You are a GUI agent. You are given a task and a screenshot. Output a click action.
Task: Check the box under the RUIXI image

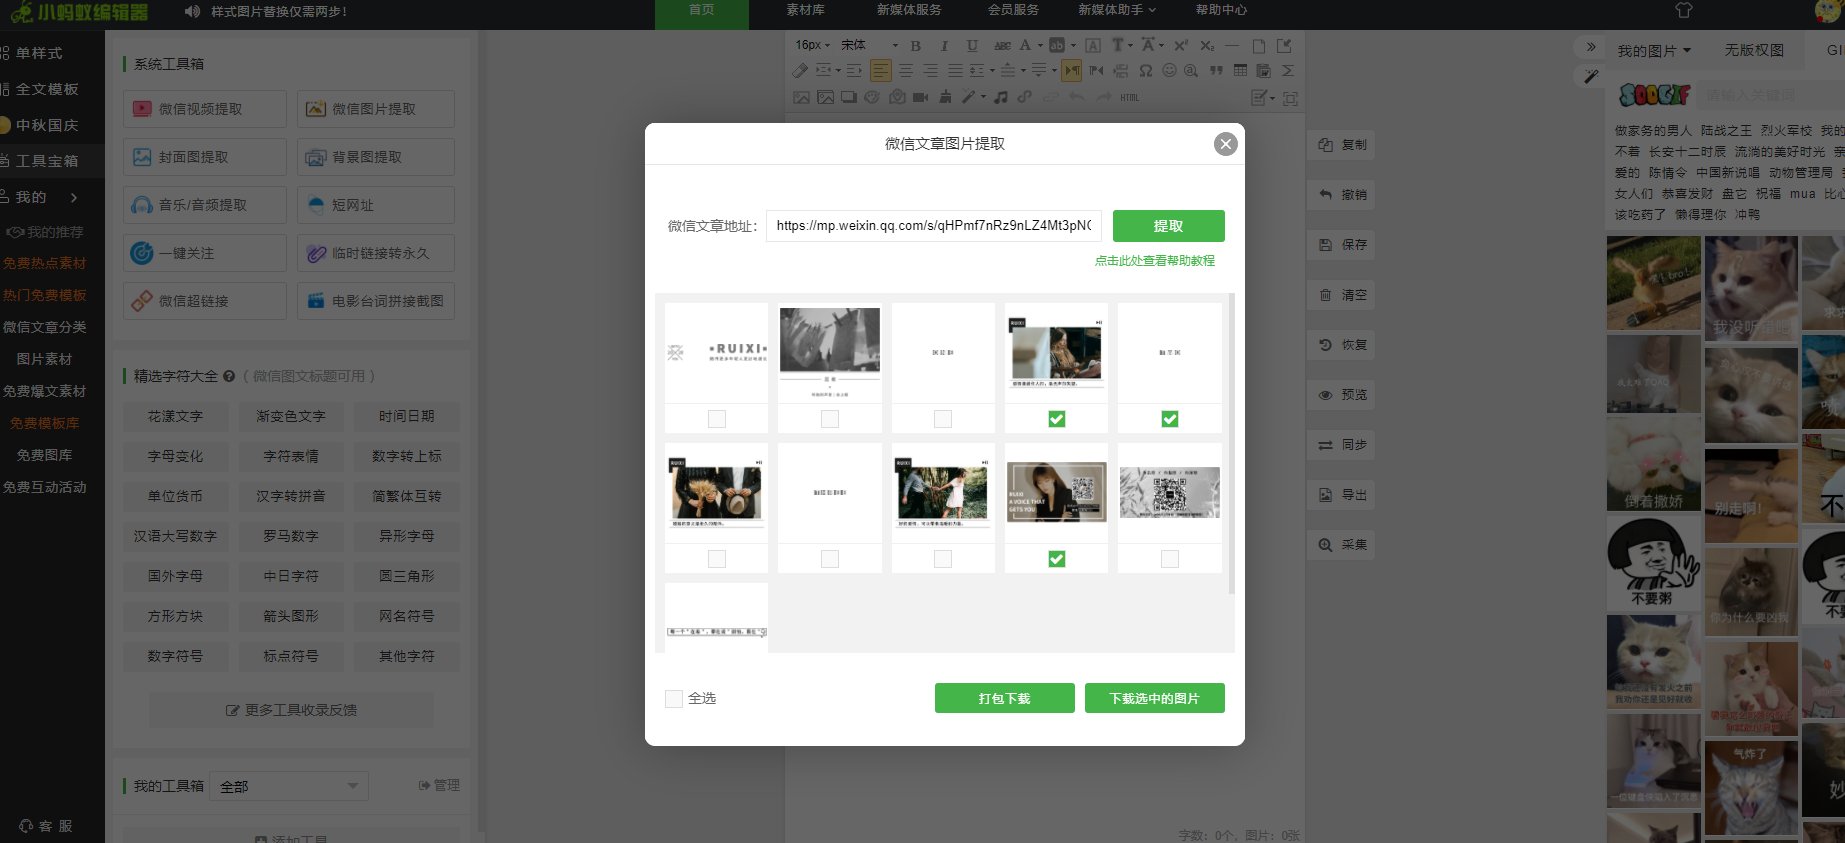(717, 419)
